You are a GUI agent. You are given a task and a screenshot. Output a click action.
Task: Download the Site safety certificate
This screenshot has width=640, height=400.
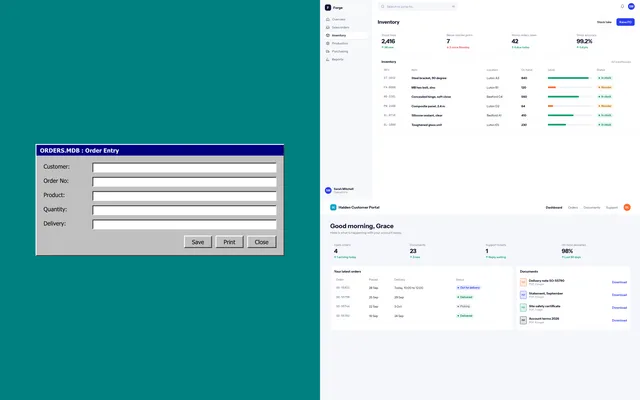click(x=619, y=307)
